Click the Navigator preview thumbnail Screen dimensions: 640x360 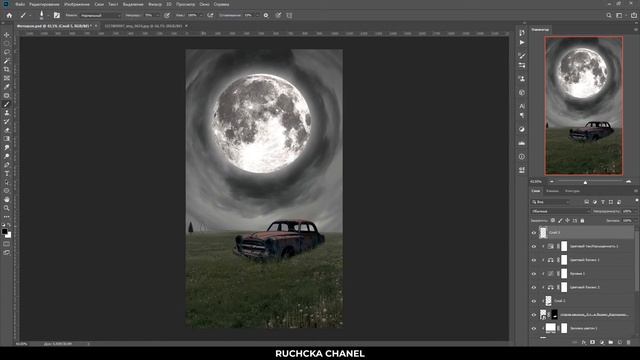(x=584, y=106)
